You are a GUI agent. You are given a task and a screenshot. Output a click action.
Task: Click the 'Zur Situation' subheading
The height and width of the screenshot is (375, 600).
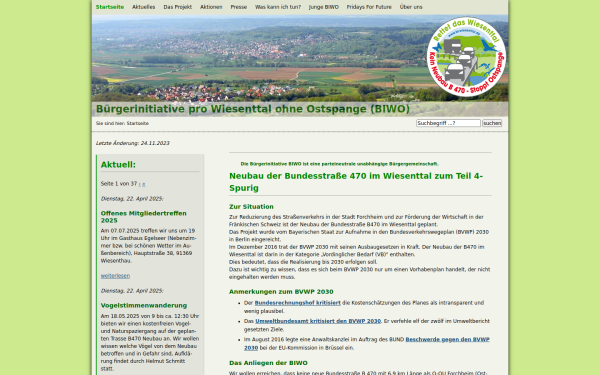pos(251,207)
